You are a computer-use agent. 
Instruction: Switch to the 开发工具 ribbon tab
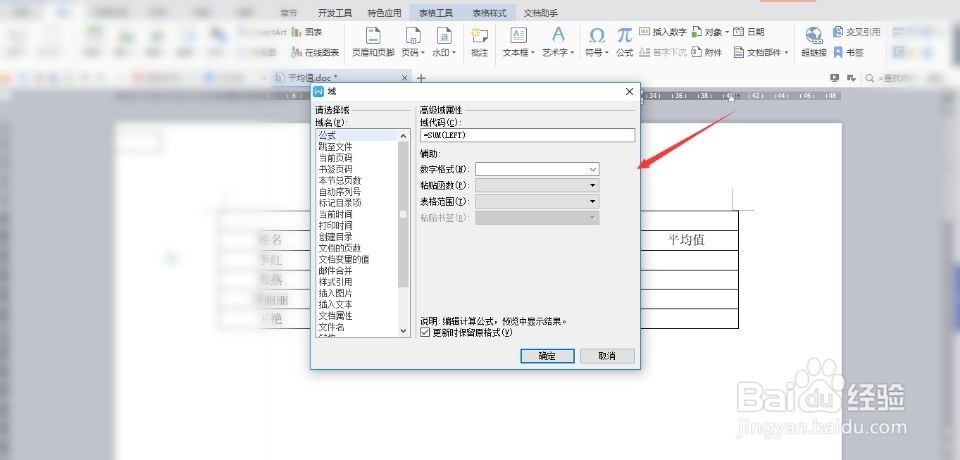[x=334, y=13]
